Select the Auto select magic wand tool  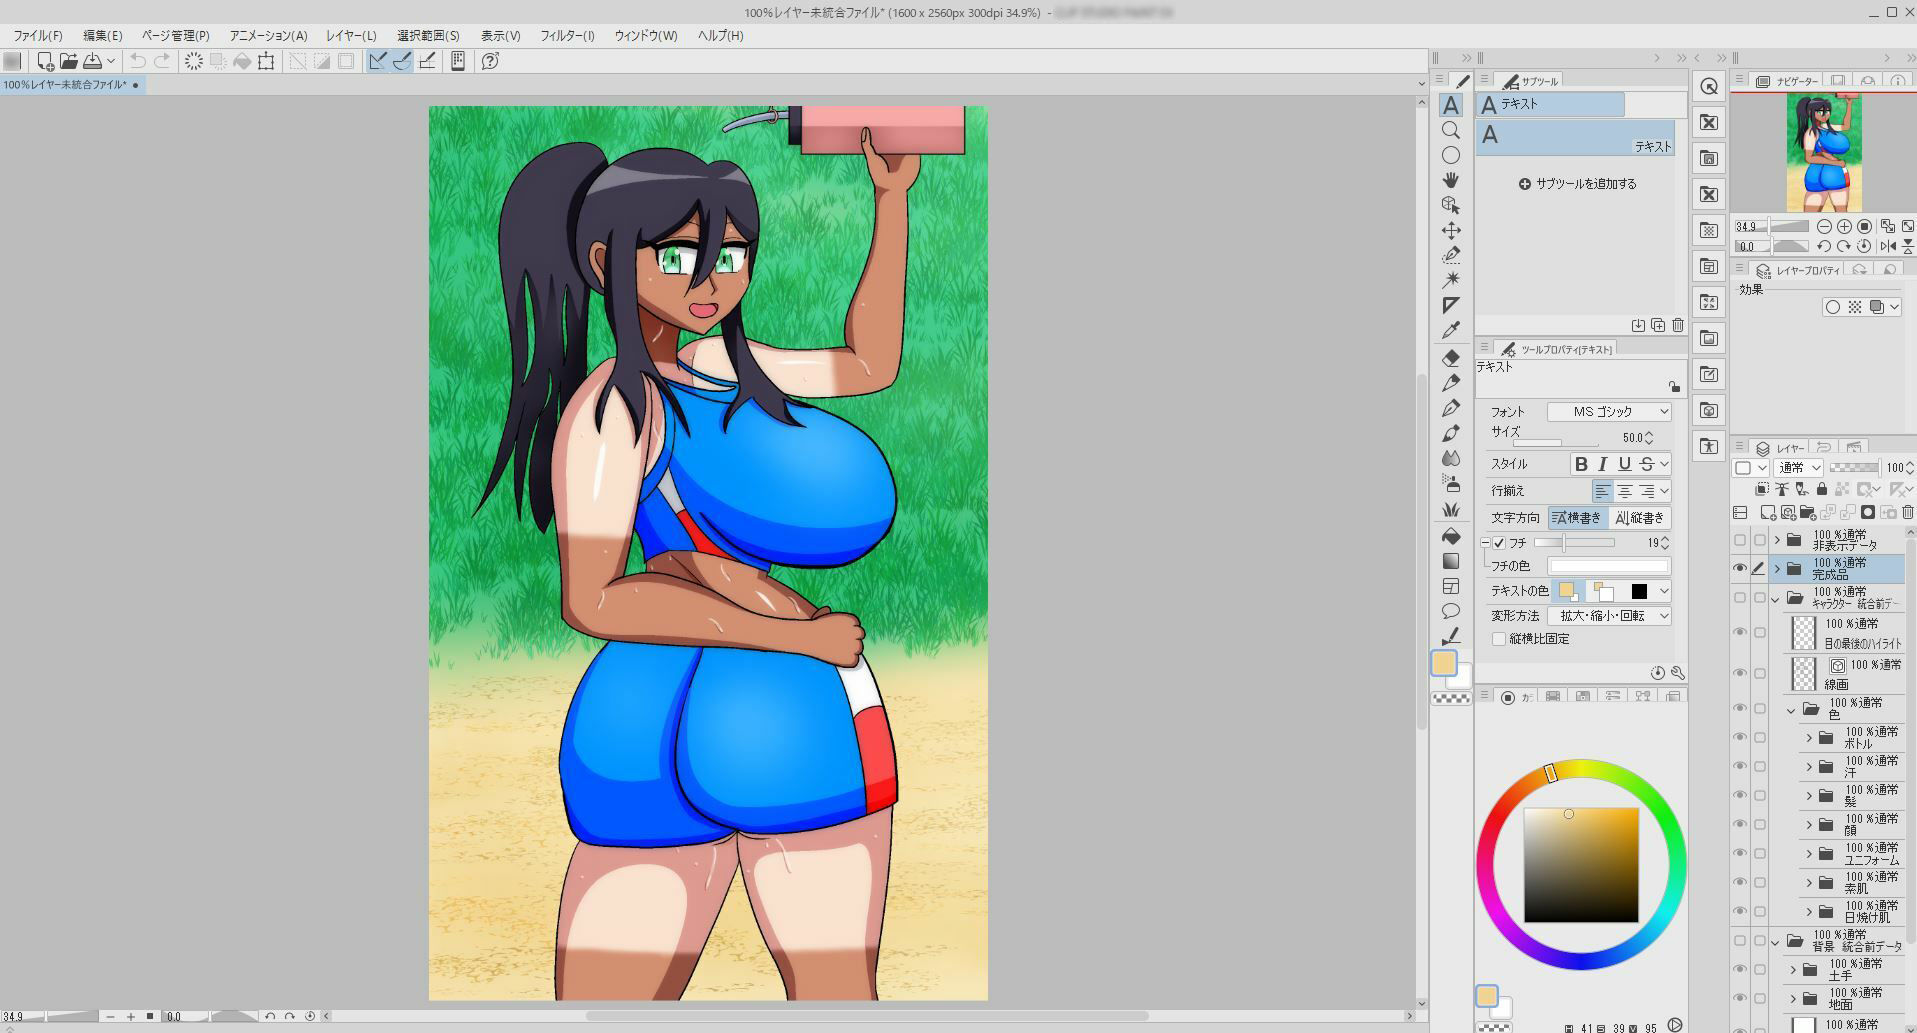pos(1451,280)
